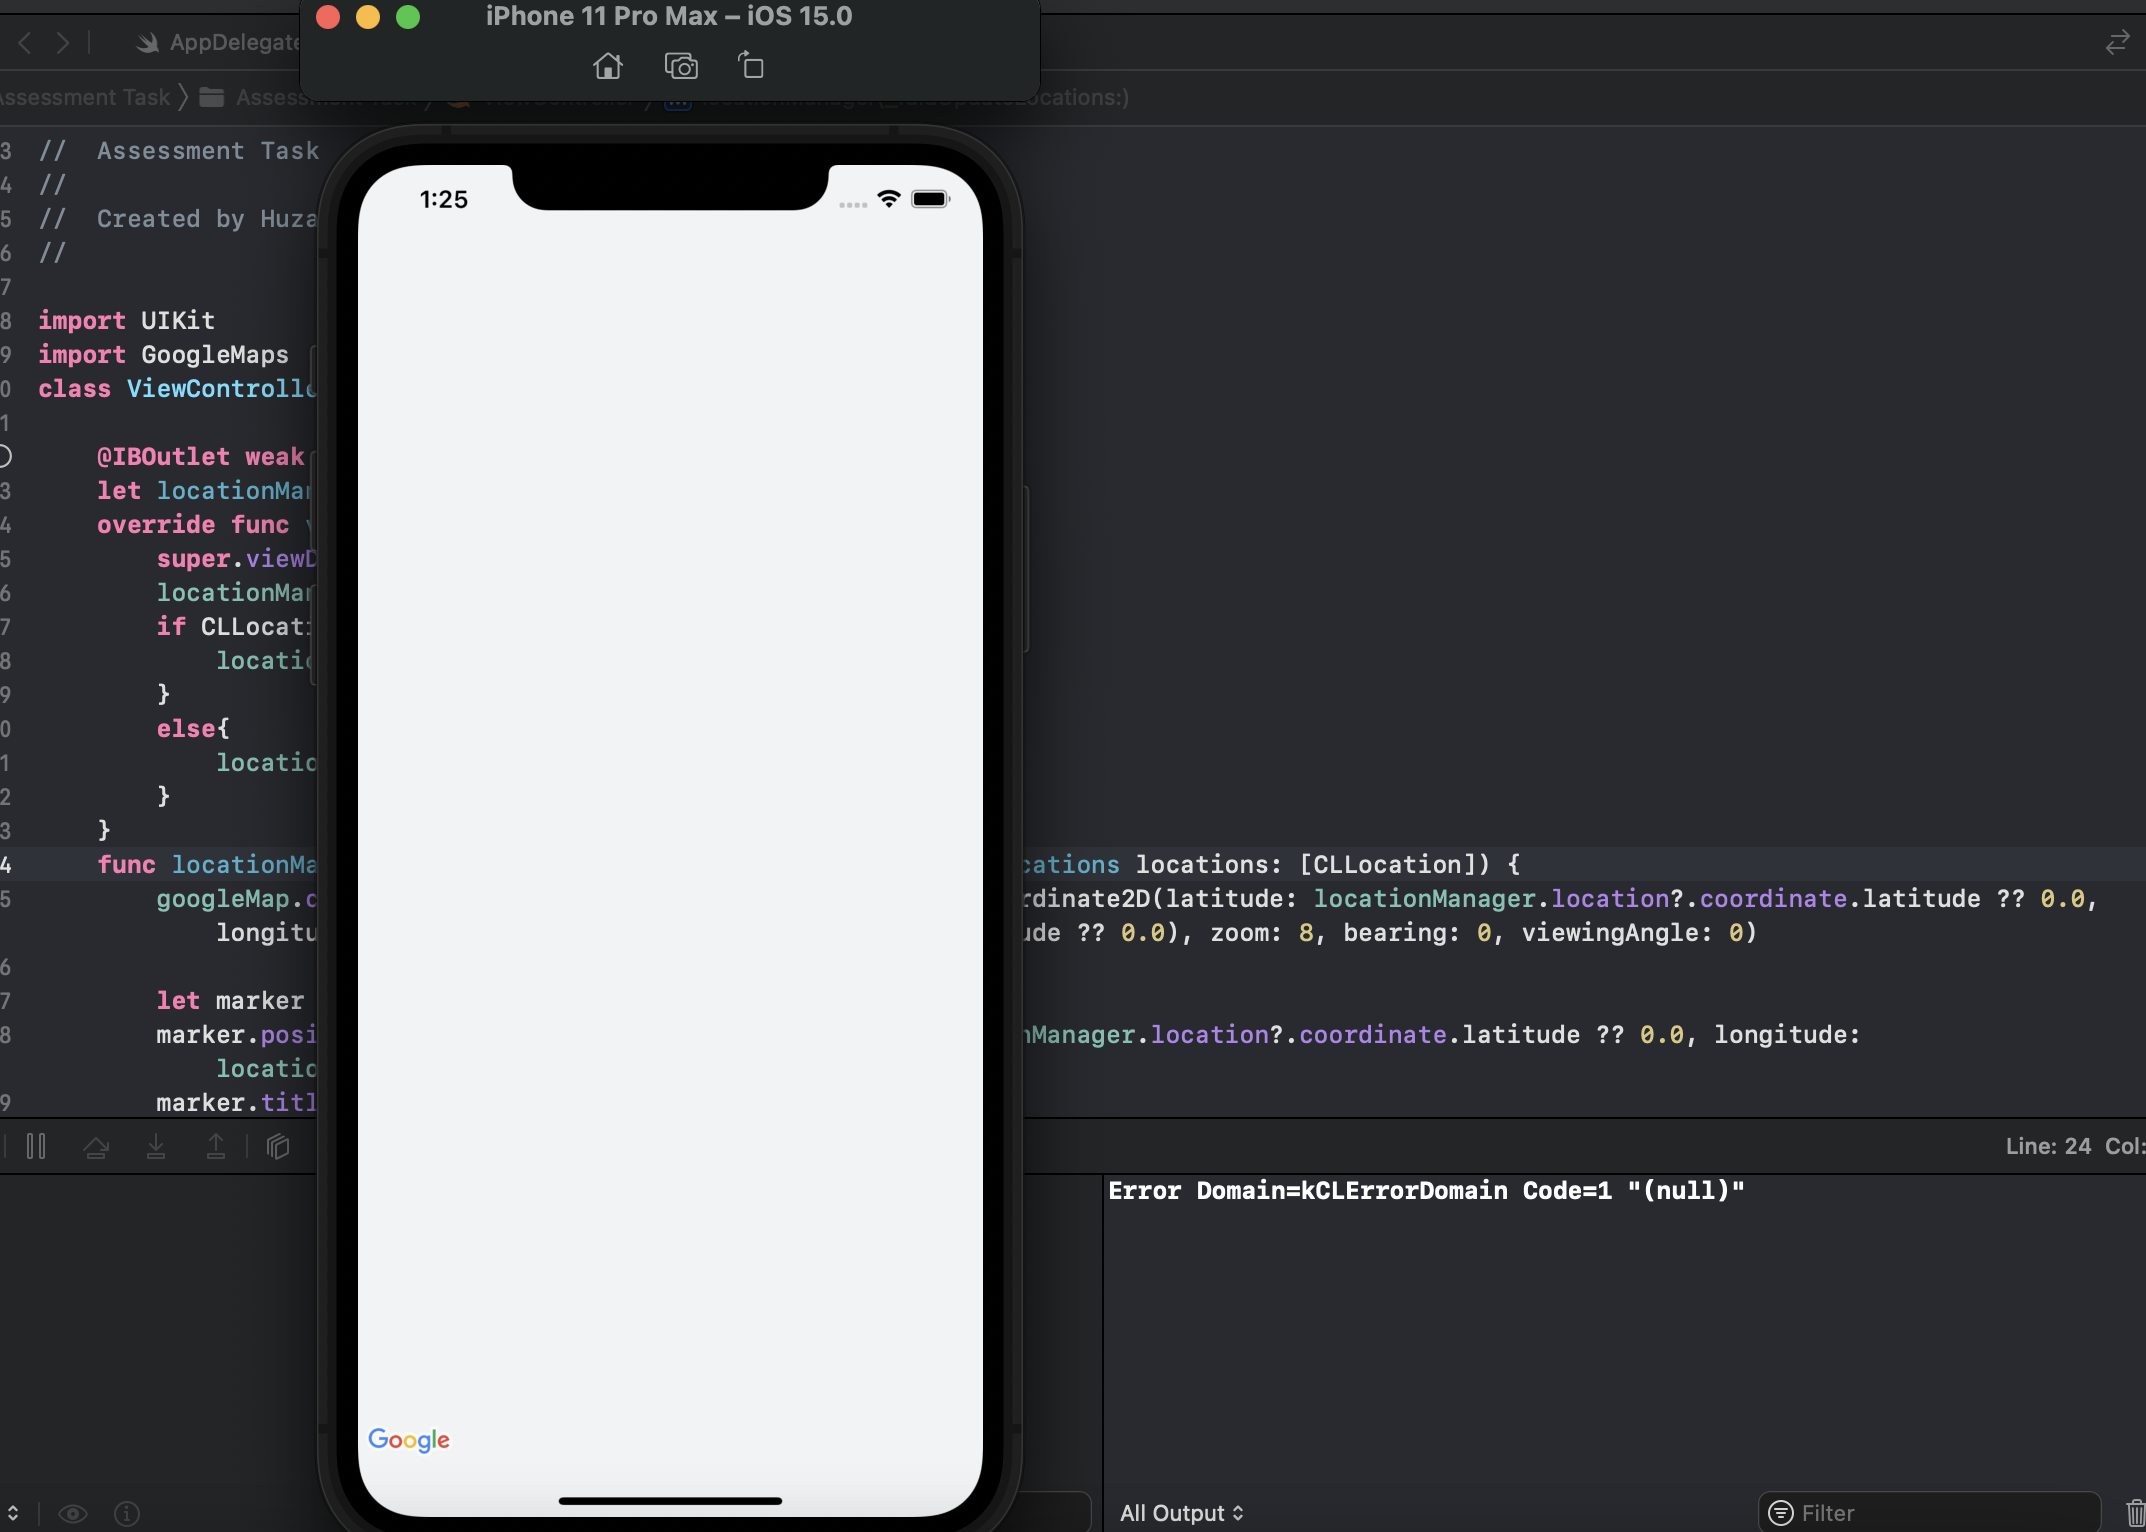Open Debug View Hierarchy icon
This screenshot has height=1532, width=2146.
278,1146
